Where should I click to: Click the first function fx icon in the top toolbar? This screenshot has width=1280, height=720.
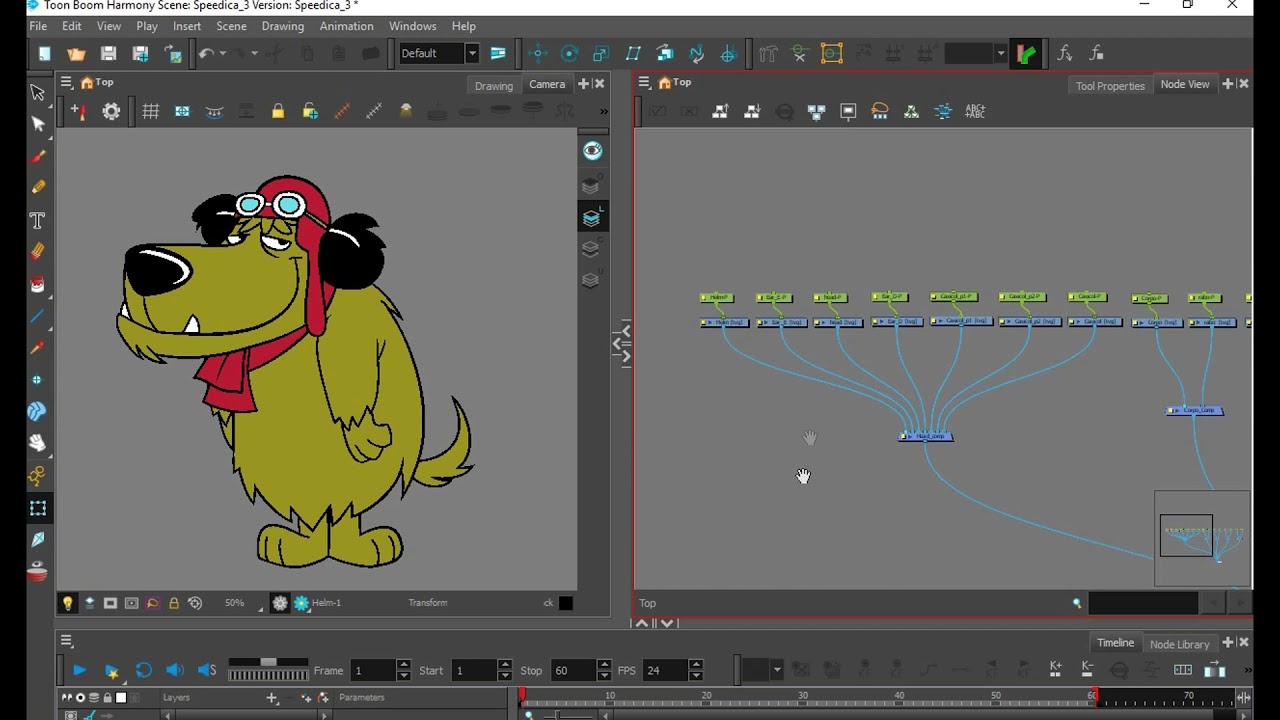1064,54
